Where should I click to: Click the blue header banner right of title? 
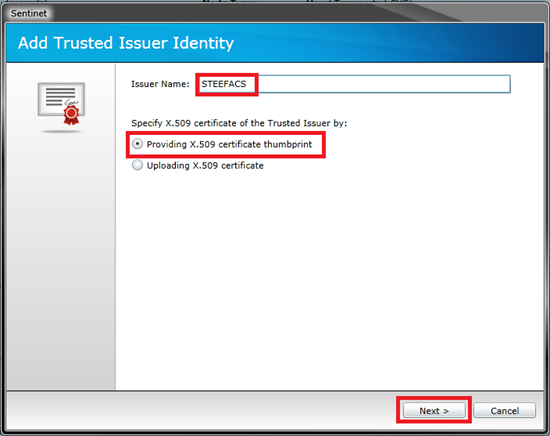point(386,43)
